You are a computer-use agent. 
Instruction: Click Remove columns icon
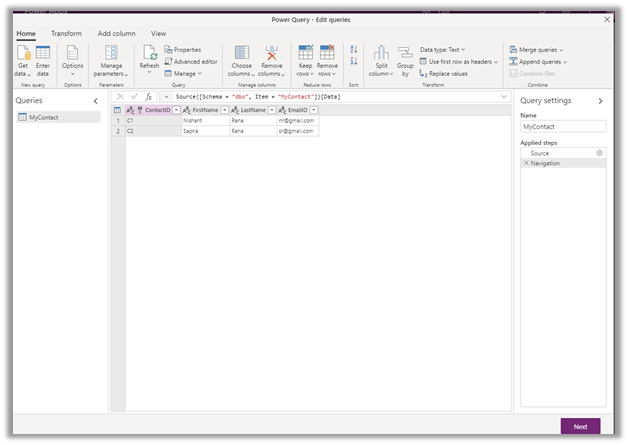tap(271, 55)
